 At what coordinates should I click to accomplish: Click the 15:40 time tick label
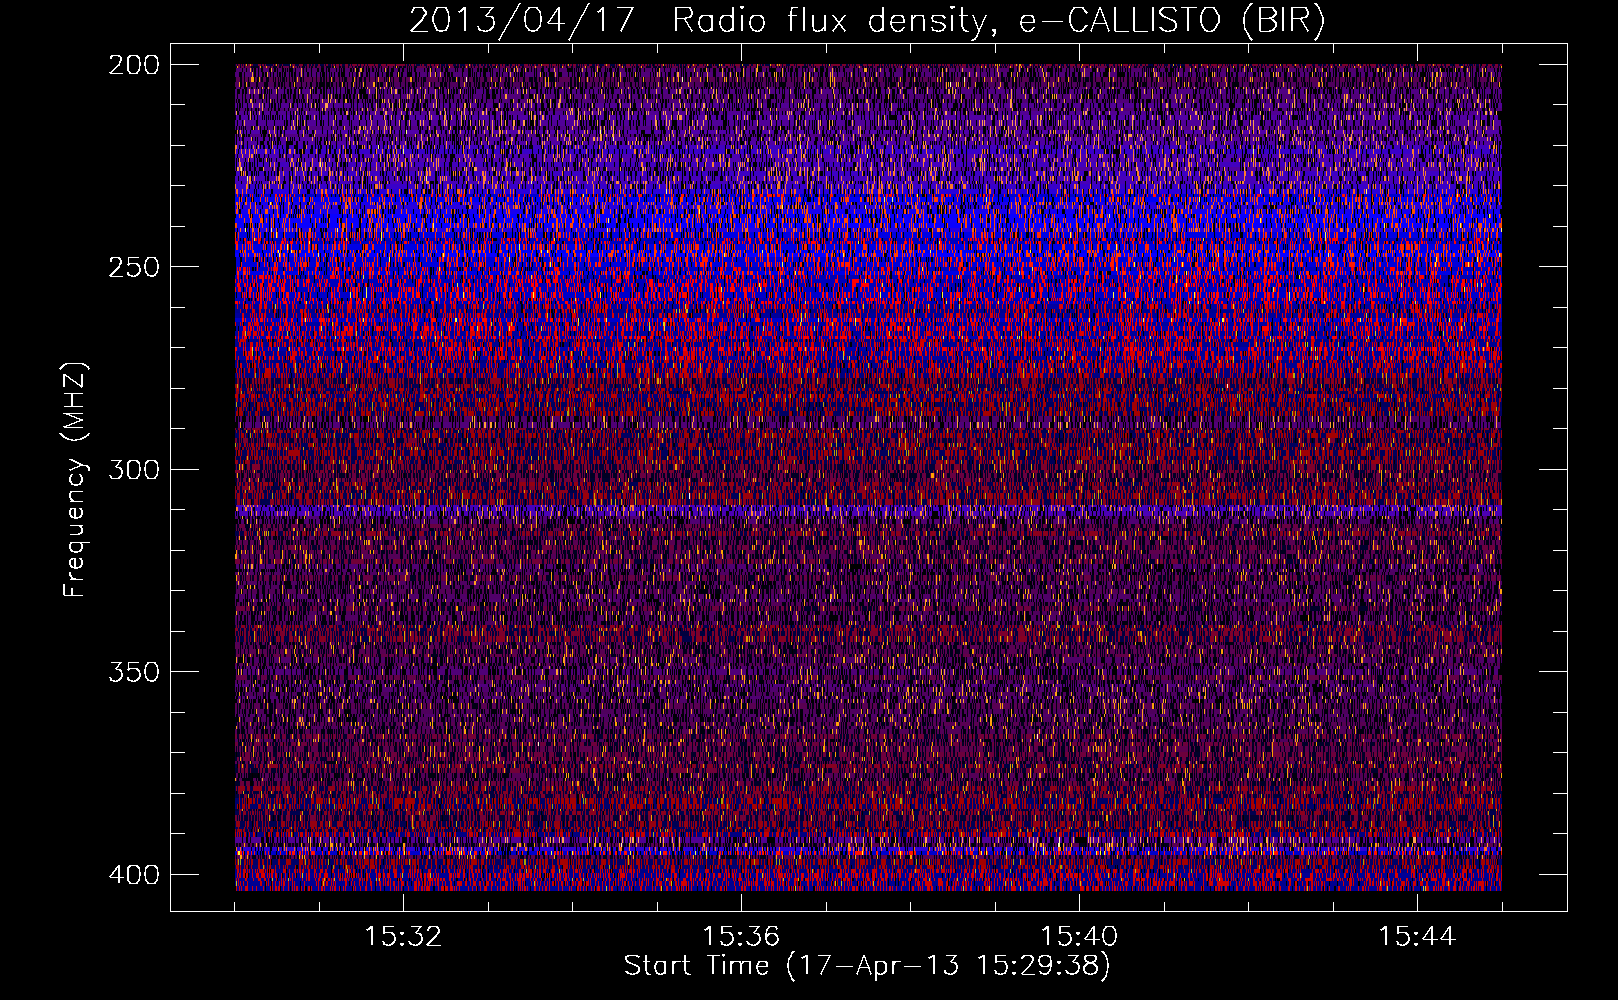(x=1079, y=937)
